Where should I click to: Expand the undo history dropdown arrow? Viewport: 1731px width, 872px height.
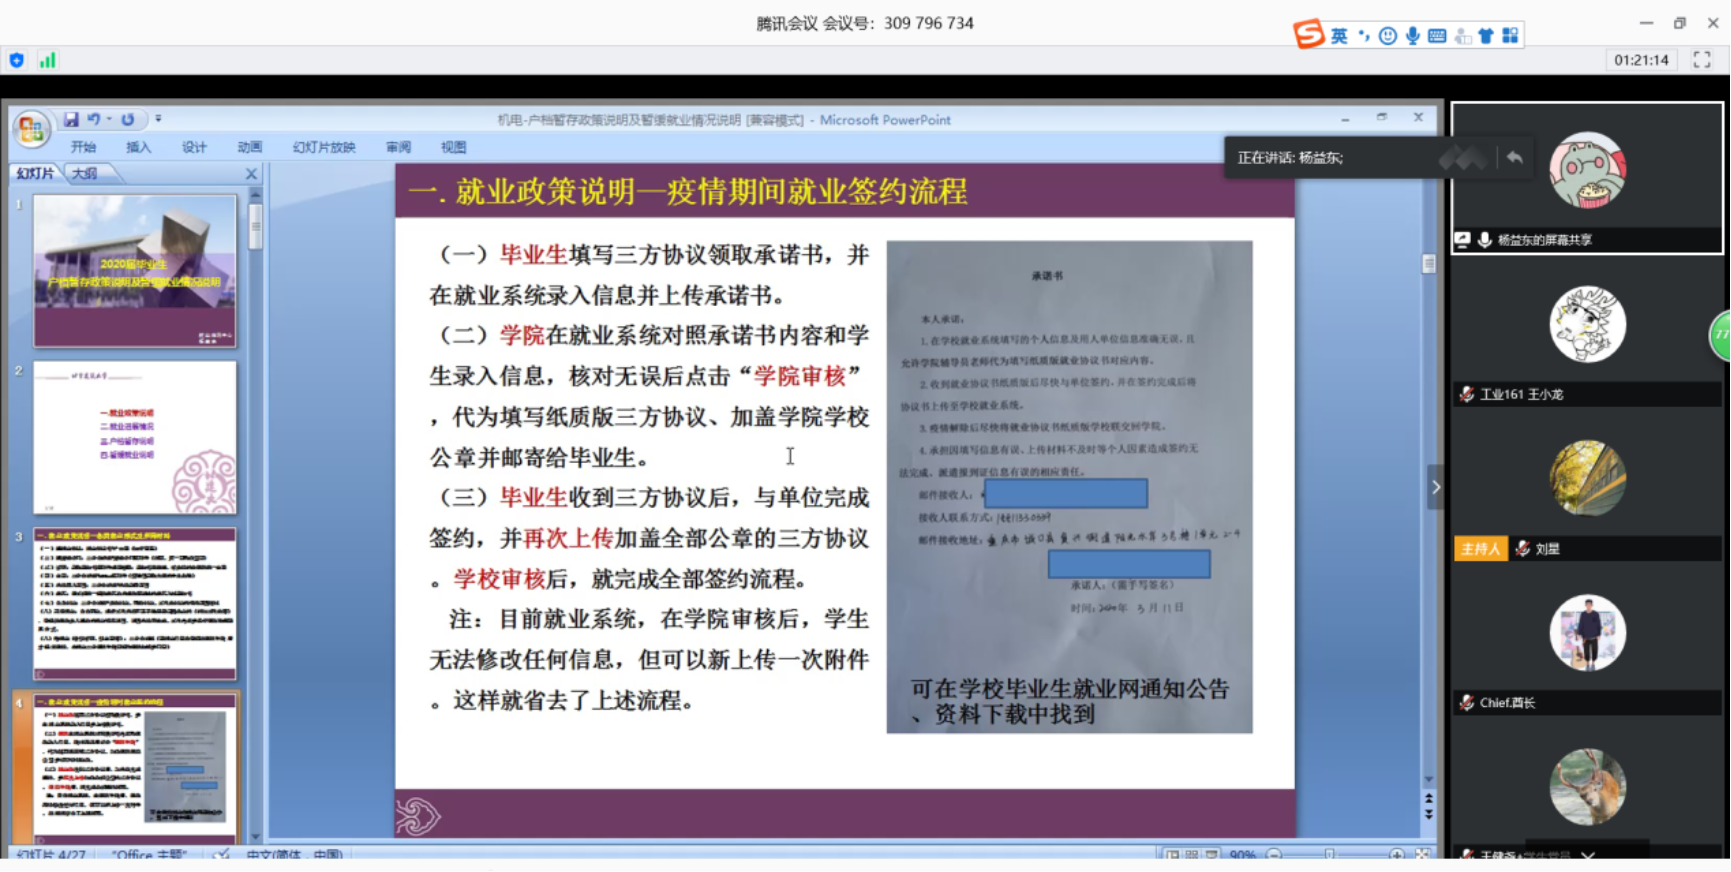[x=109, y=119]
